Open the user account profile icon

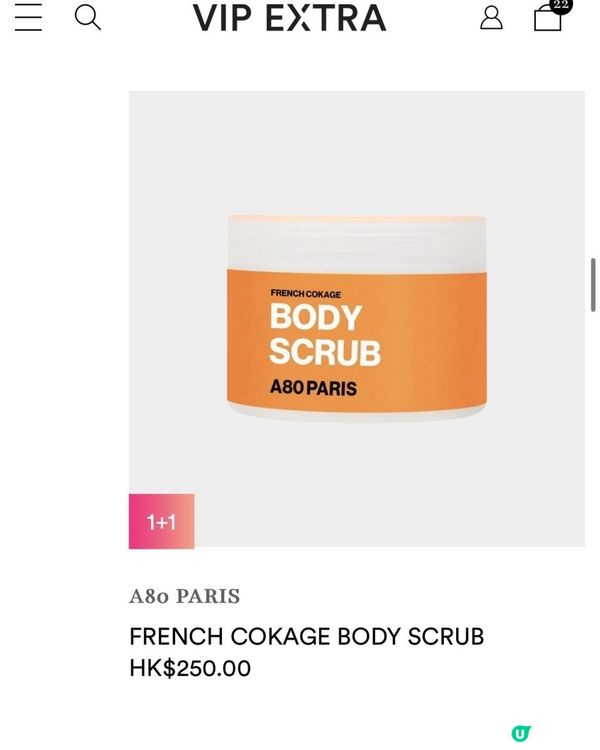point(491,18)
